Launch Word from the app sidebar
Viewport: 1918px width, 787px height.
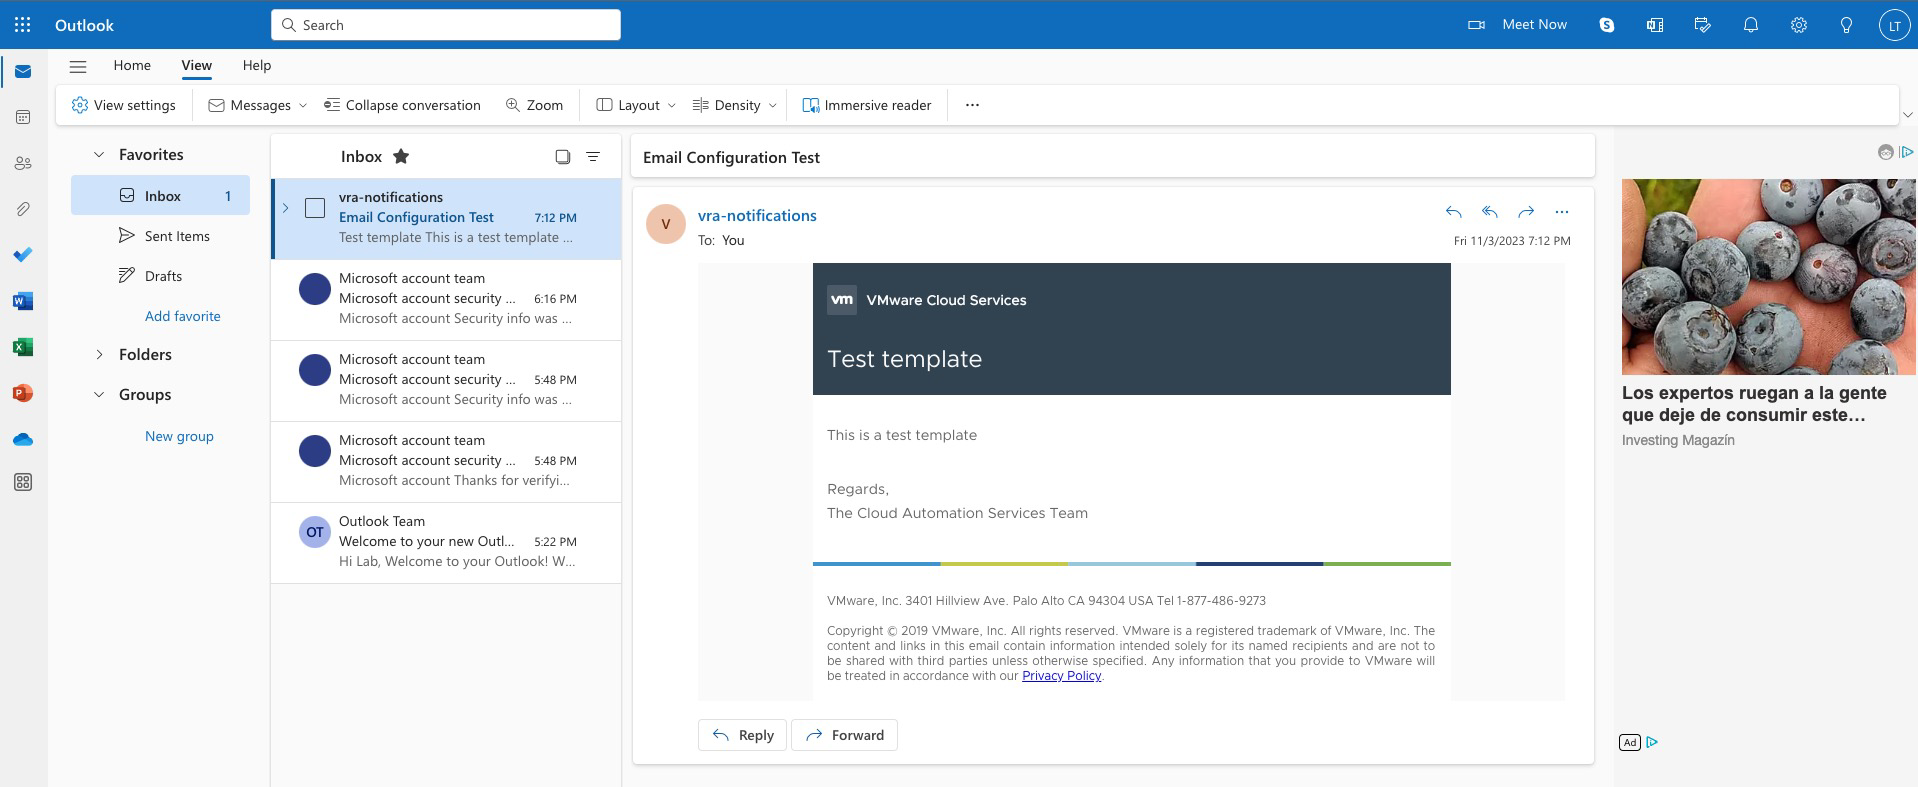(23, 301)
